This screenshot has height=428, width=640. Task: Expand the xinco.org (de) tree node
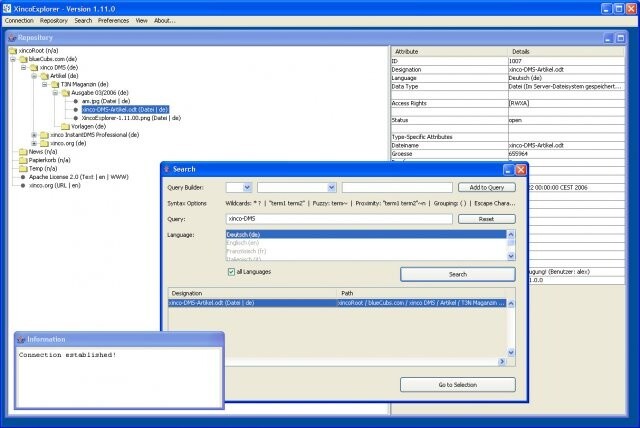34,143
